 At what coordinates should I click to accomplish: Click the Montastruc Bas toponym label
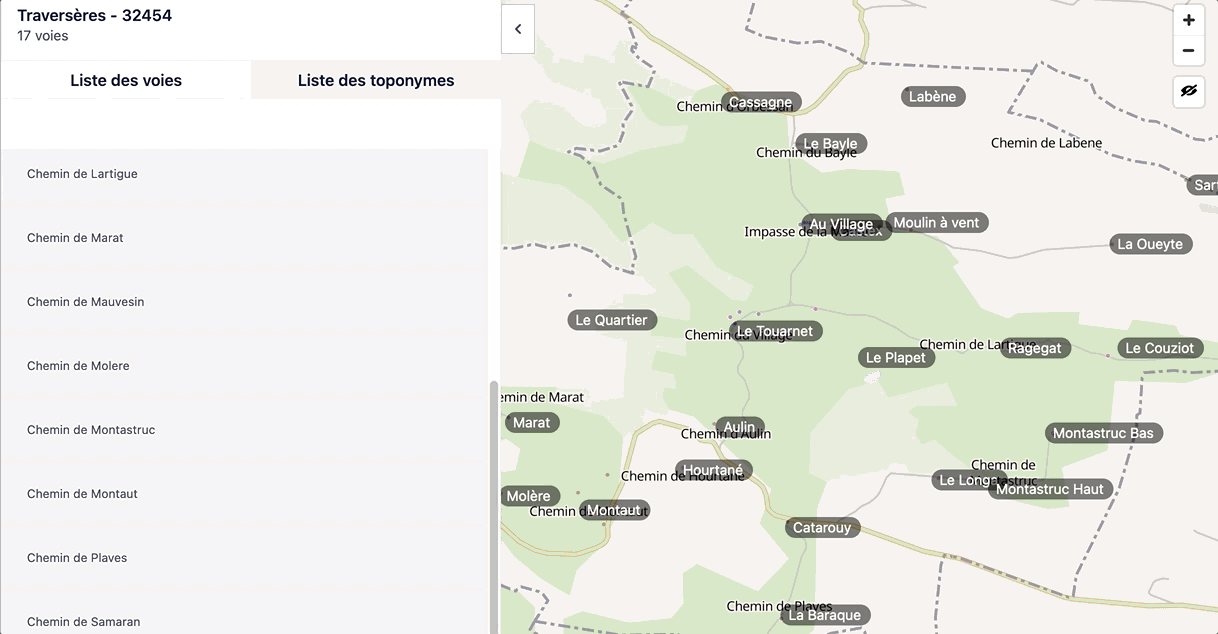point(1103,433)
